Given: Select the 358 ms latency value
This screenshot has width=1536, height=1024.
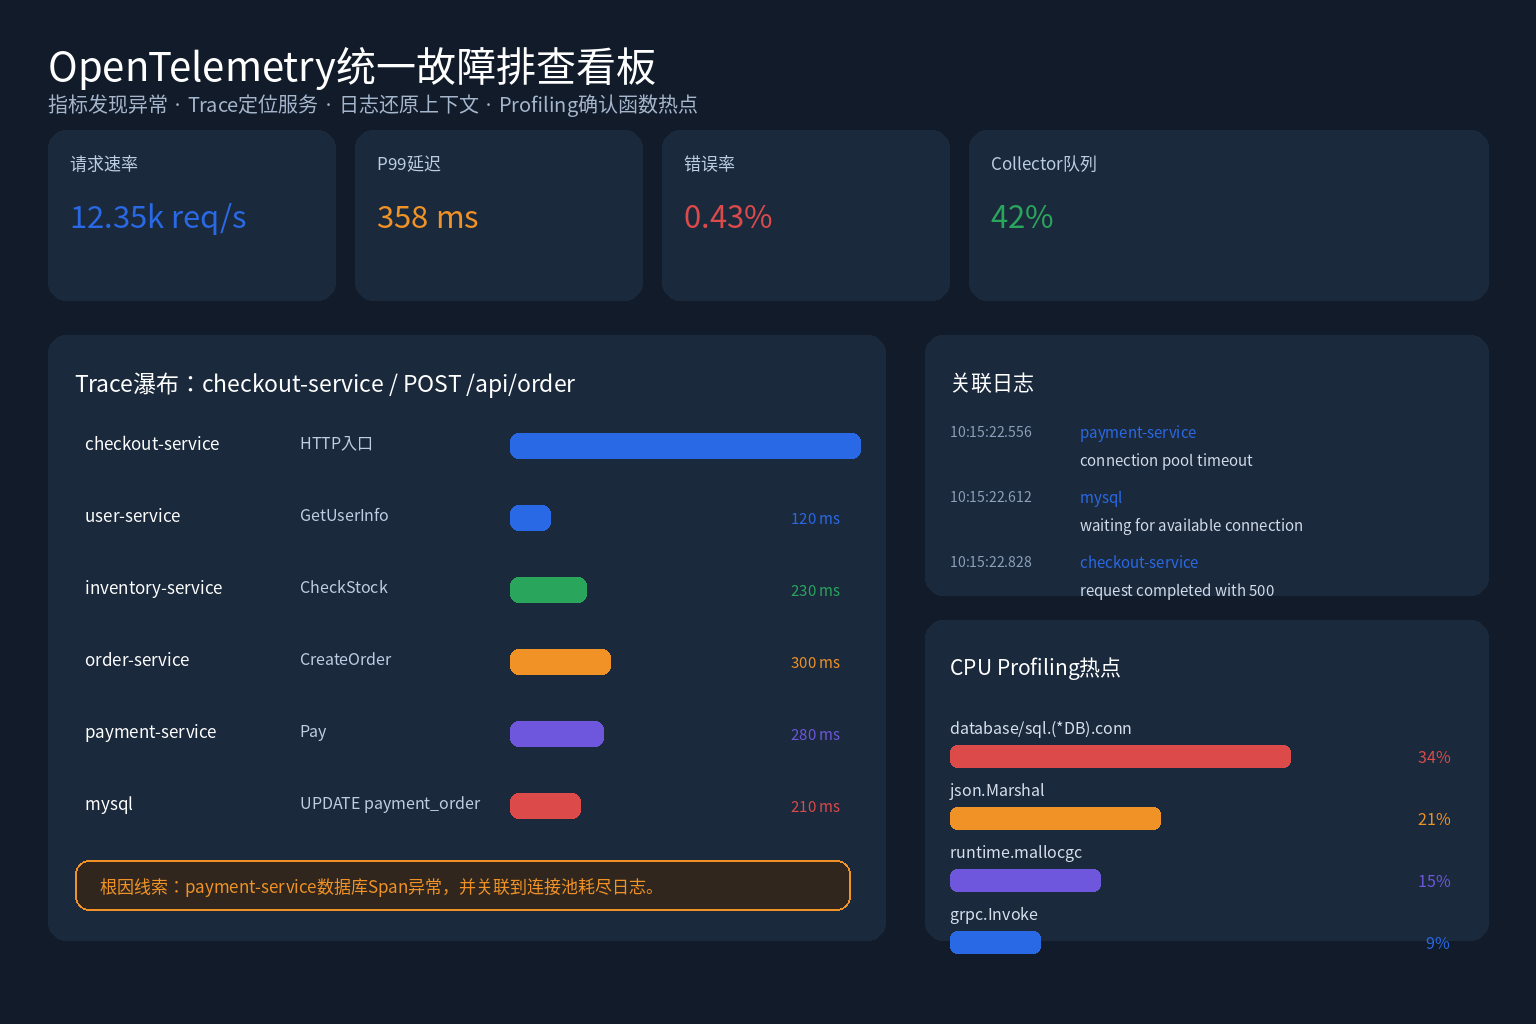Looking at the screenshot, I should coord(427,217).
